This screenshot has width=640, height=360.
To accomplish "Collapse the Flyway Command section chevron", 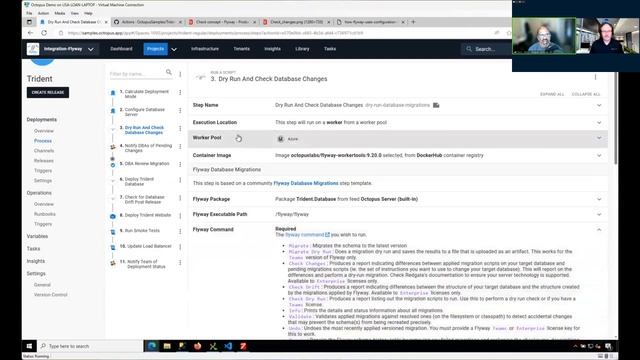I will coord(599,230).
